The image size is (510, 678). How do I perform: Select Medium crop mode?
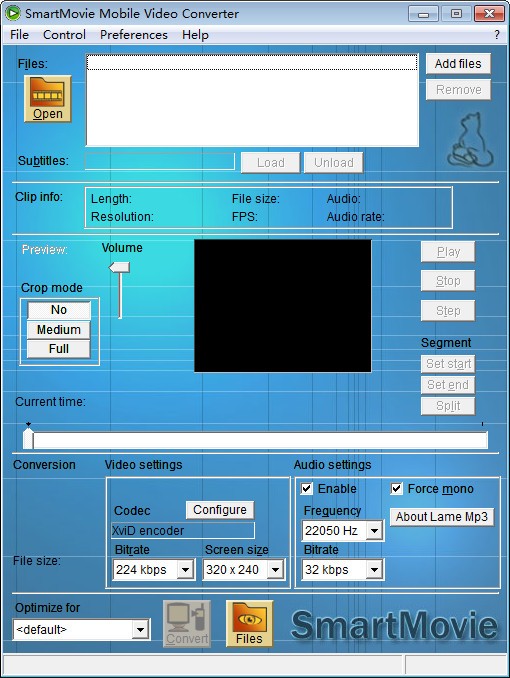click(x=59, y=329)
